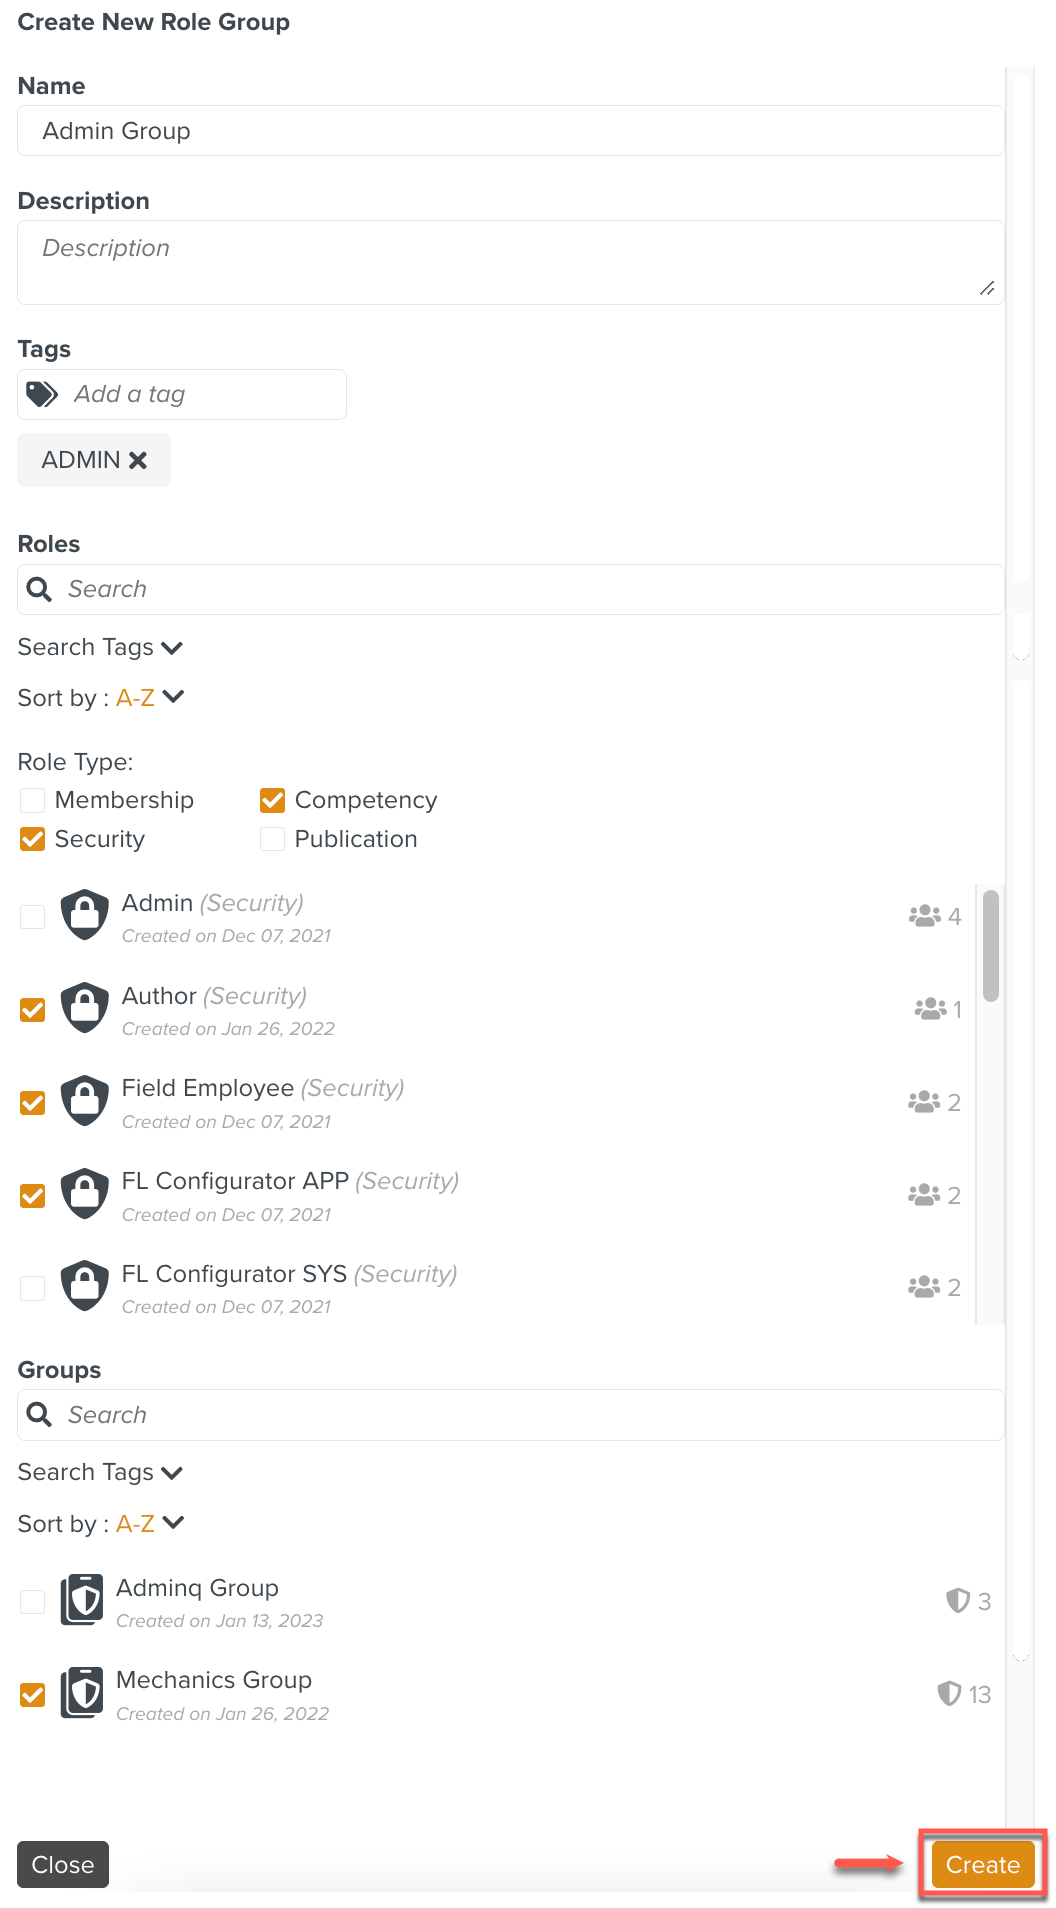
Task: Click the Author role shield lock icon
Action: pos(85,1008)
